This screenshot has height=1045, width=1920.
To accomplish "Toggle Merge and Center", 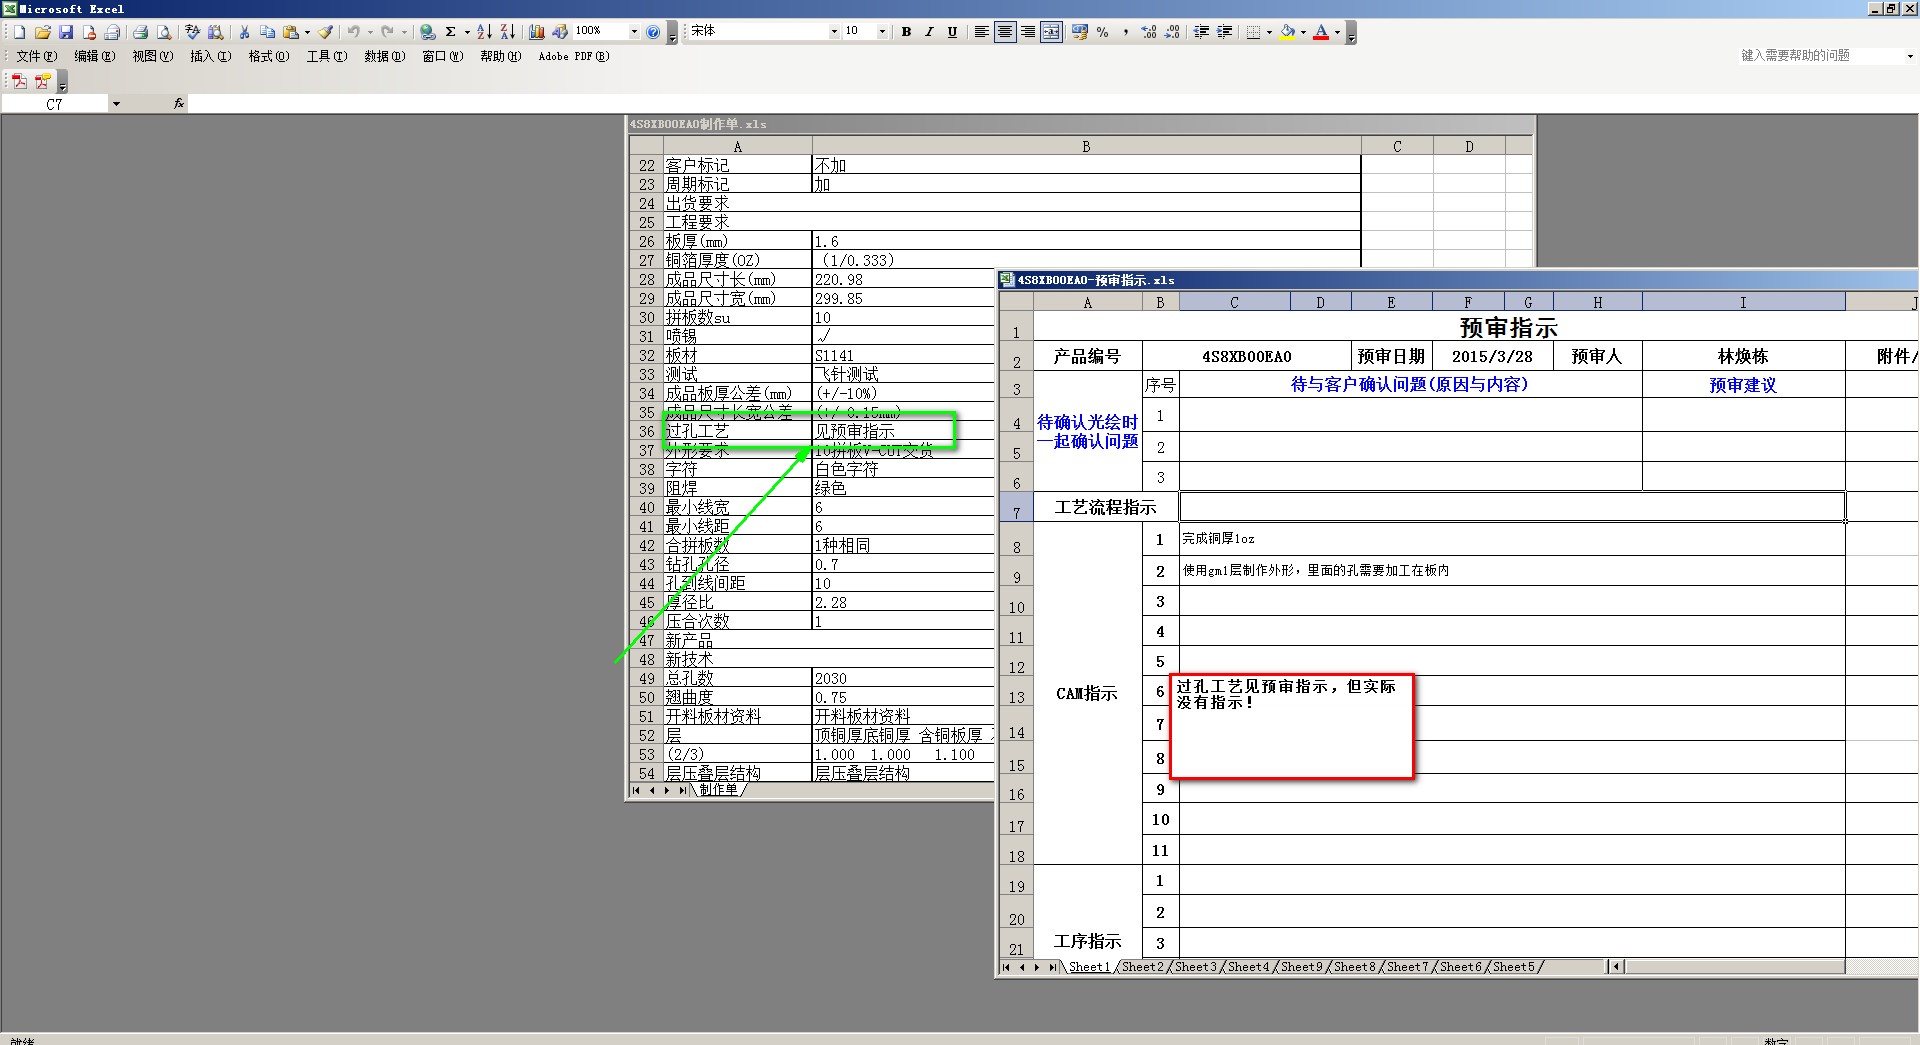I will pyautogui.click(x=1051, y=32).
